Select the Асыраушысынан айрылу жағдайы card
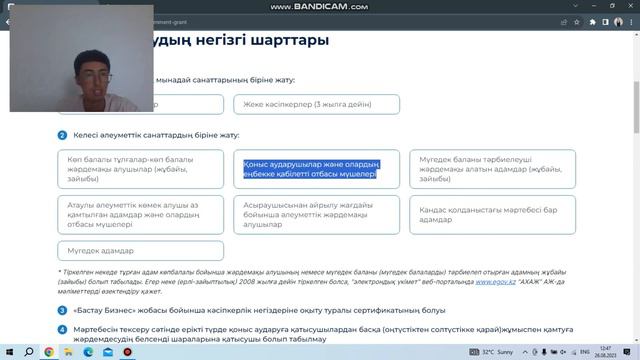 [x=316, y=215]
